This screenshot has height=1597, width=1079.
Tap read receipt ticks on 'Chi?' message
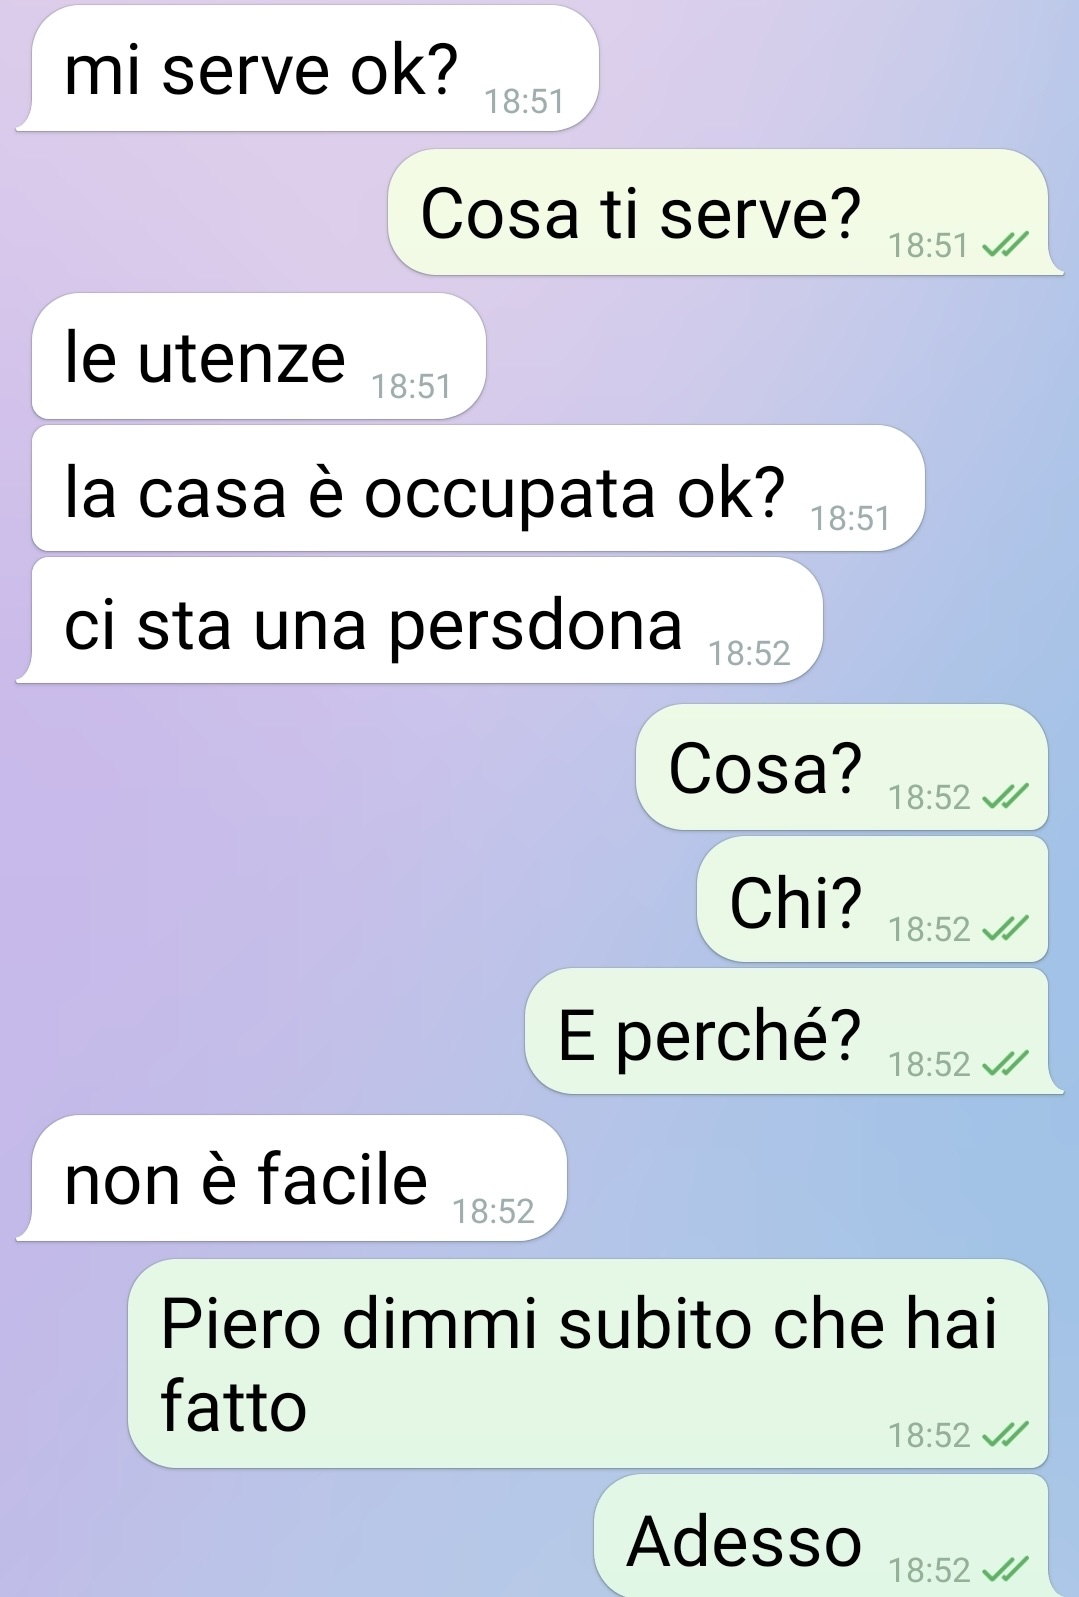pos(1005,929)
